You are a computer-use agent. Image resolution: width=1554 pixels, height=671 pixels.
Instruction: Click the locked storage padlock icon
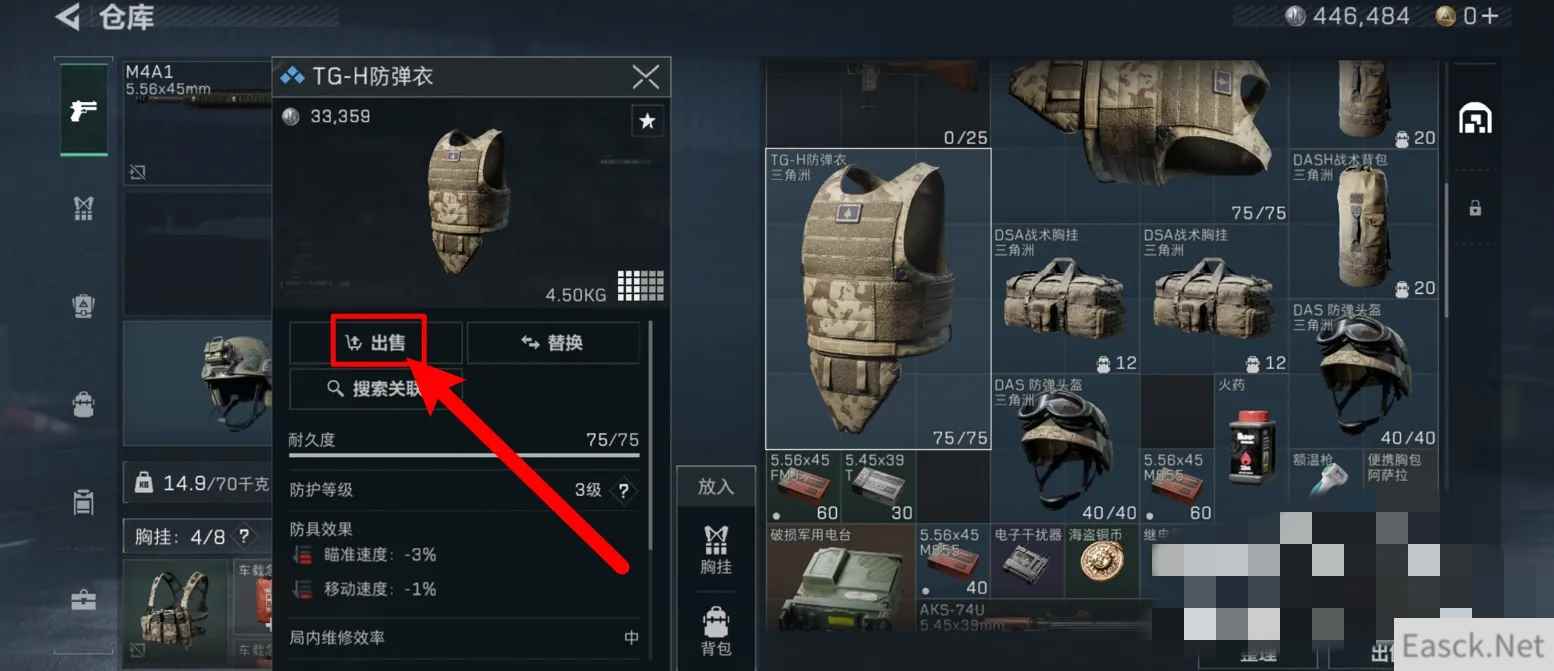(1475, 208)
